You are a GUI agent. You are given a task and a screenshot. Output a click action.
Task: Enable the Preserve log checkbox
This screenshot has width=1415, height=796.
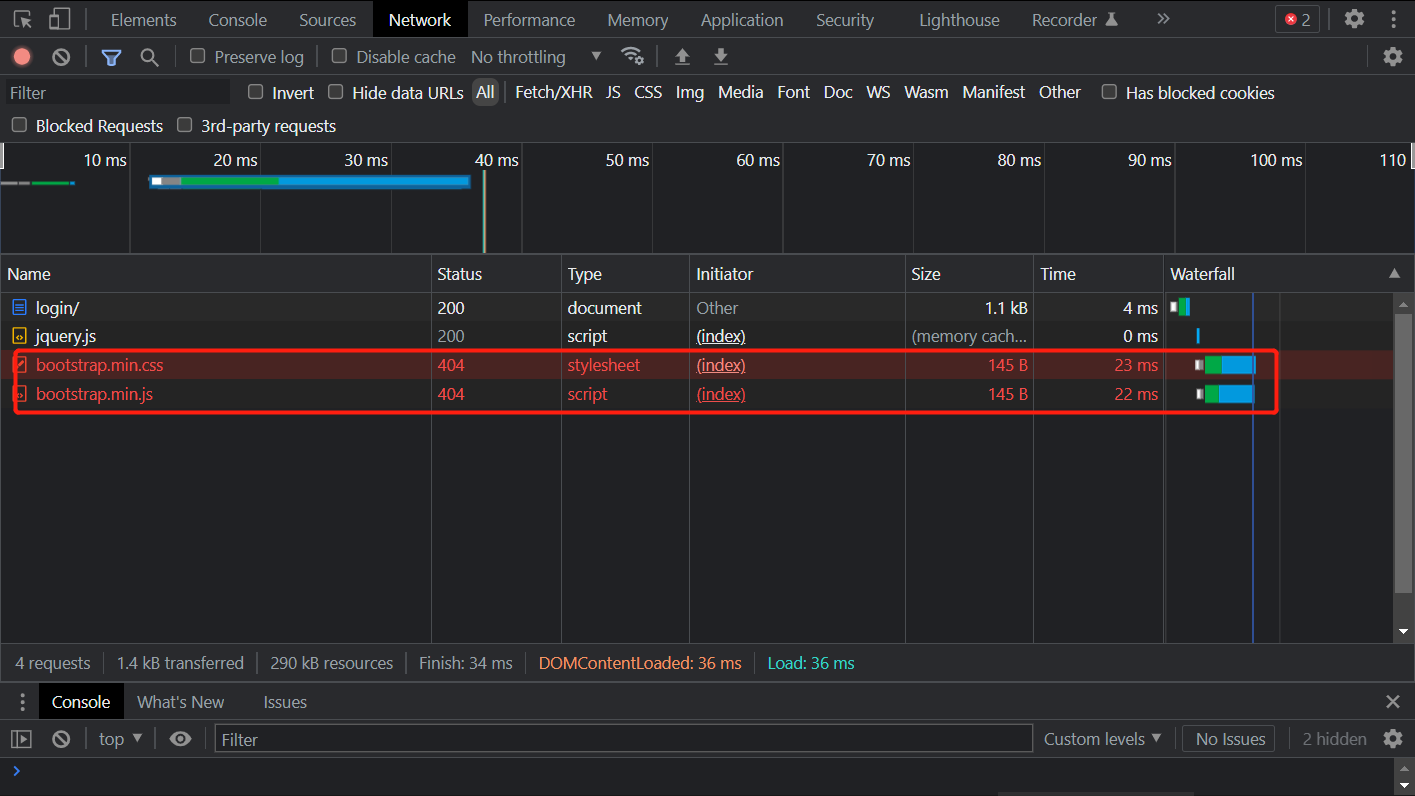pos(198,57)
